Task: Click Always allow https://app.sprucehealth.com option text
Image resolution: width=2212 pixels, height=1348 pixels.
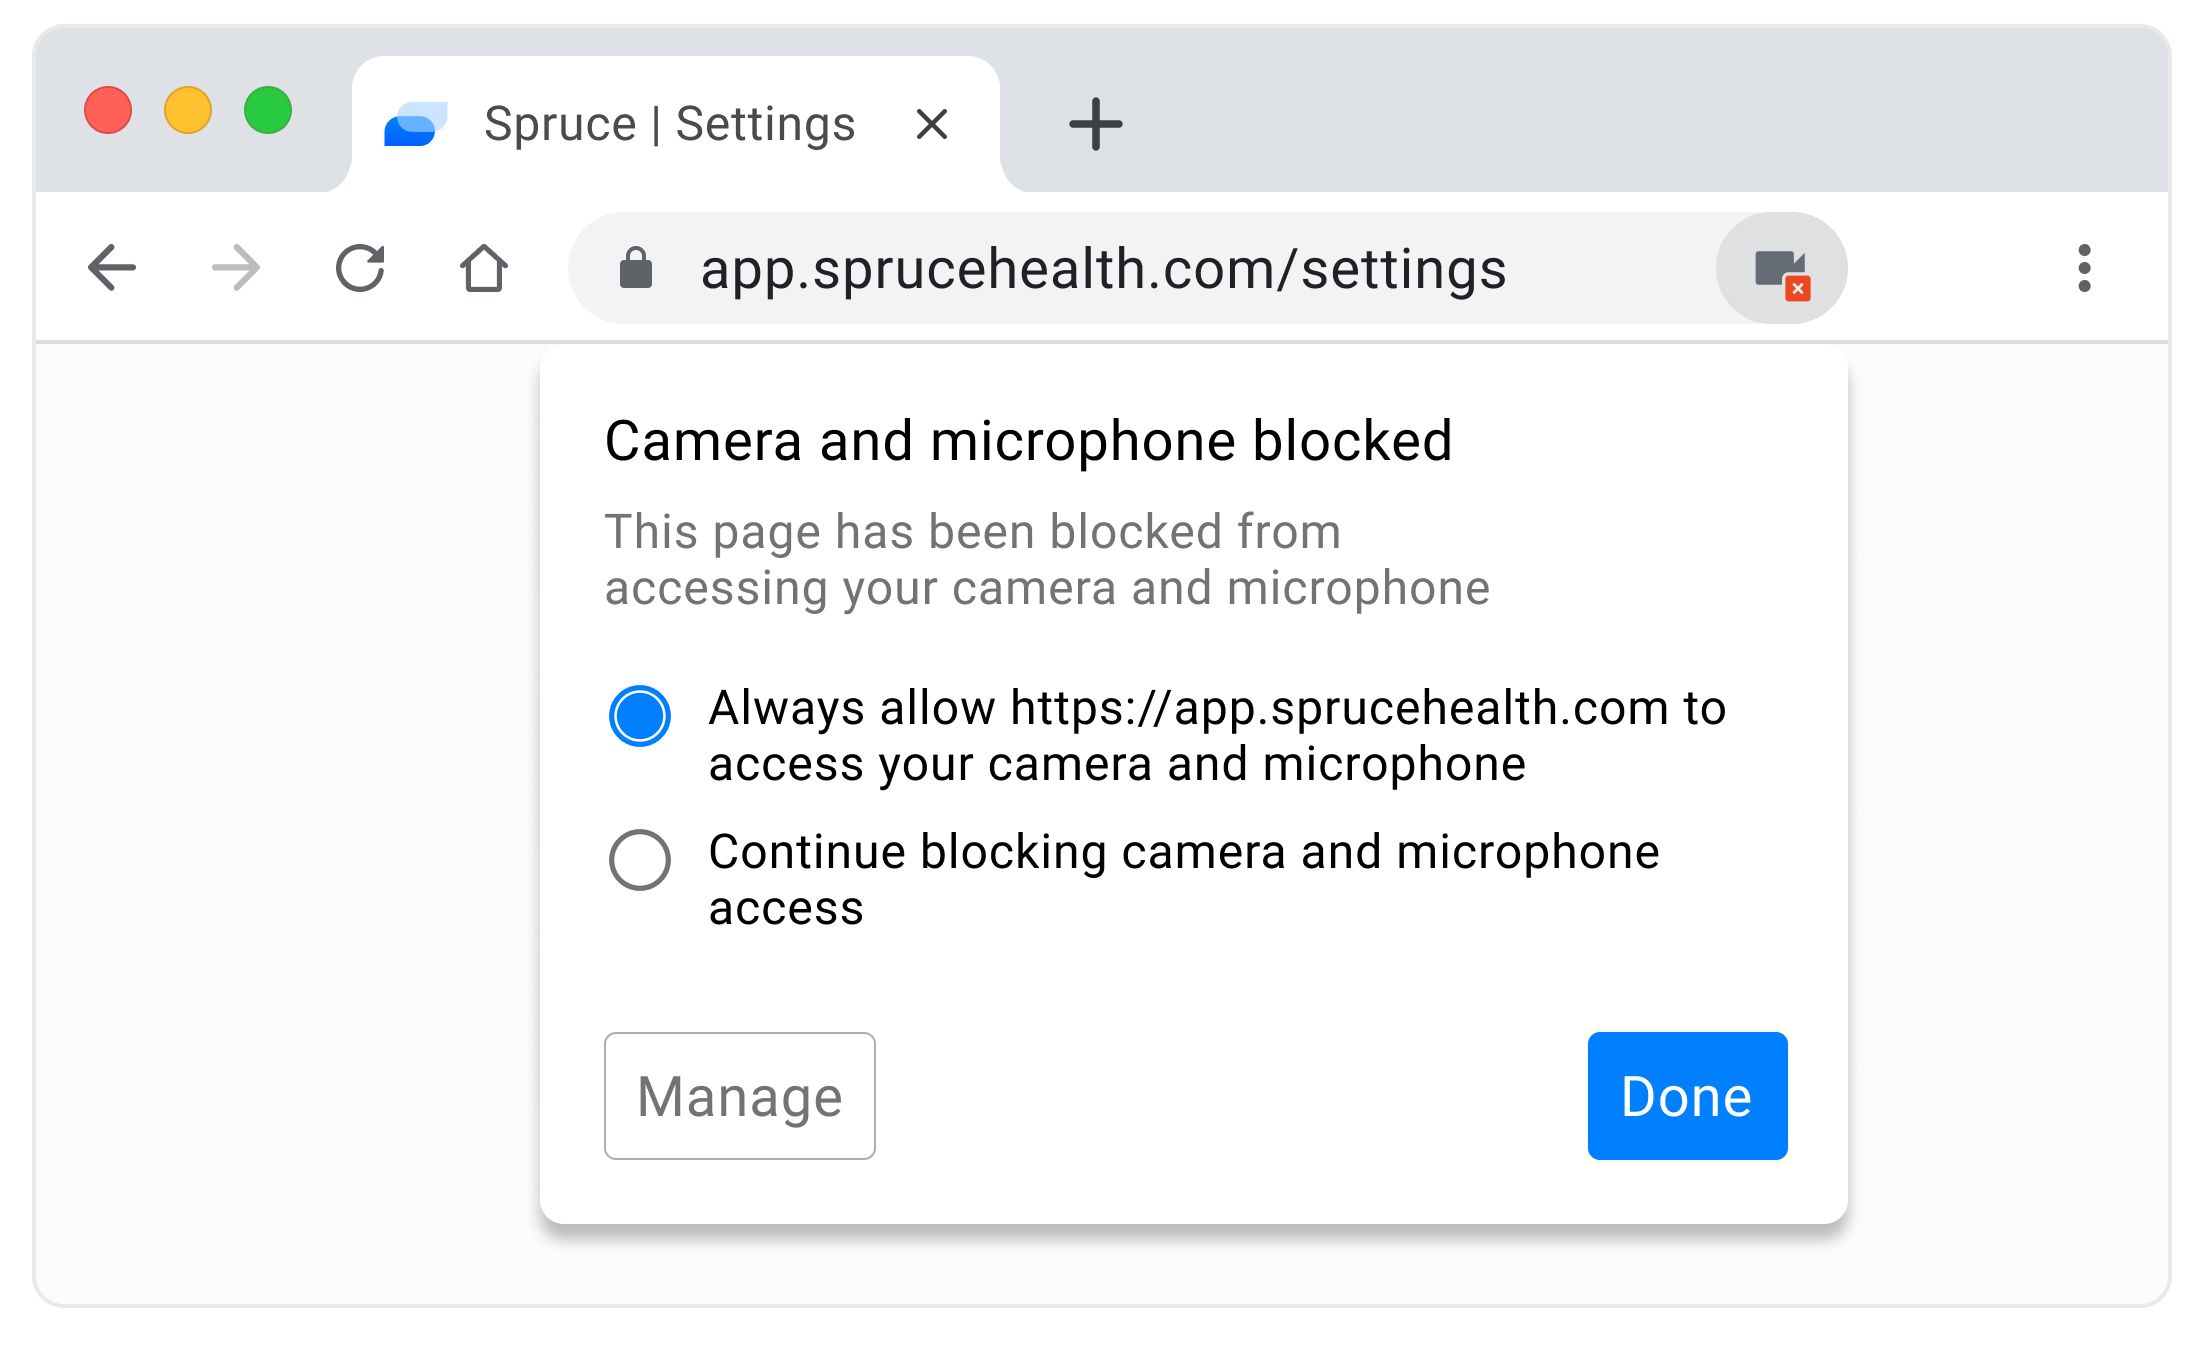Action: click(1217, 736)
